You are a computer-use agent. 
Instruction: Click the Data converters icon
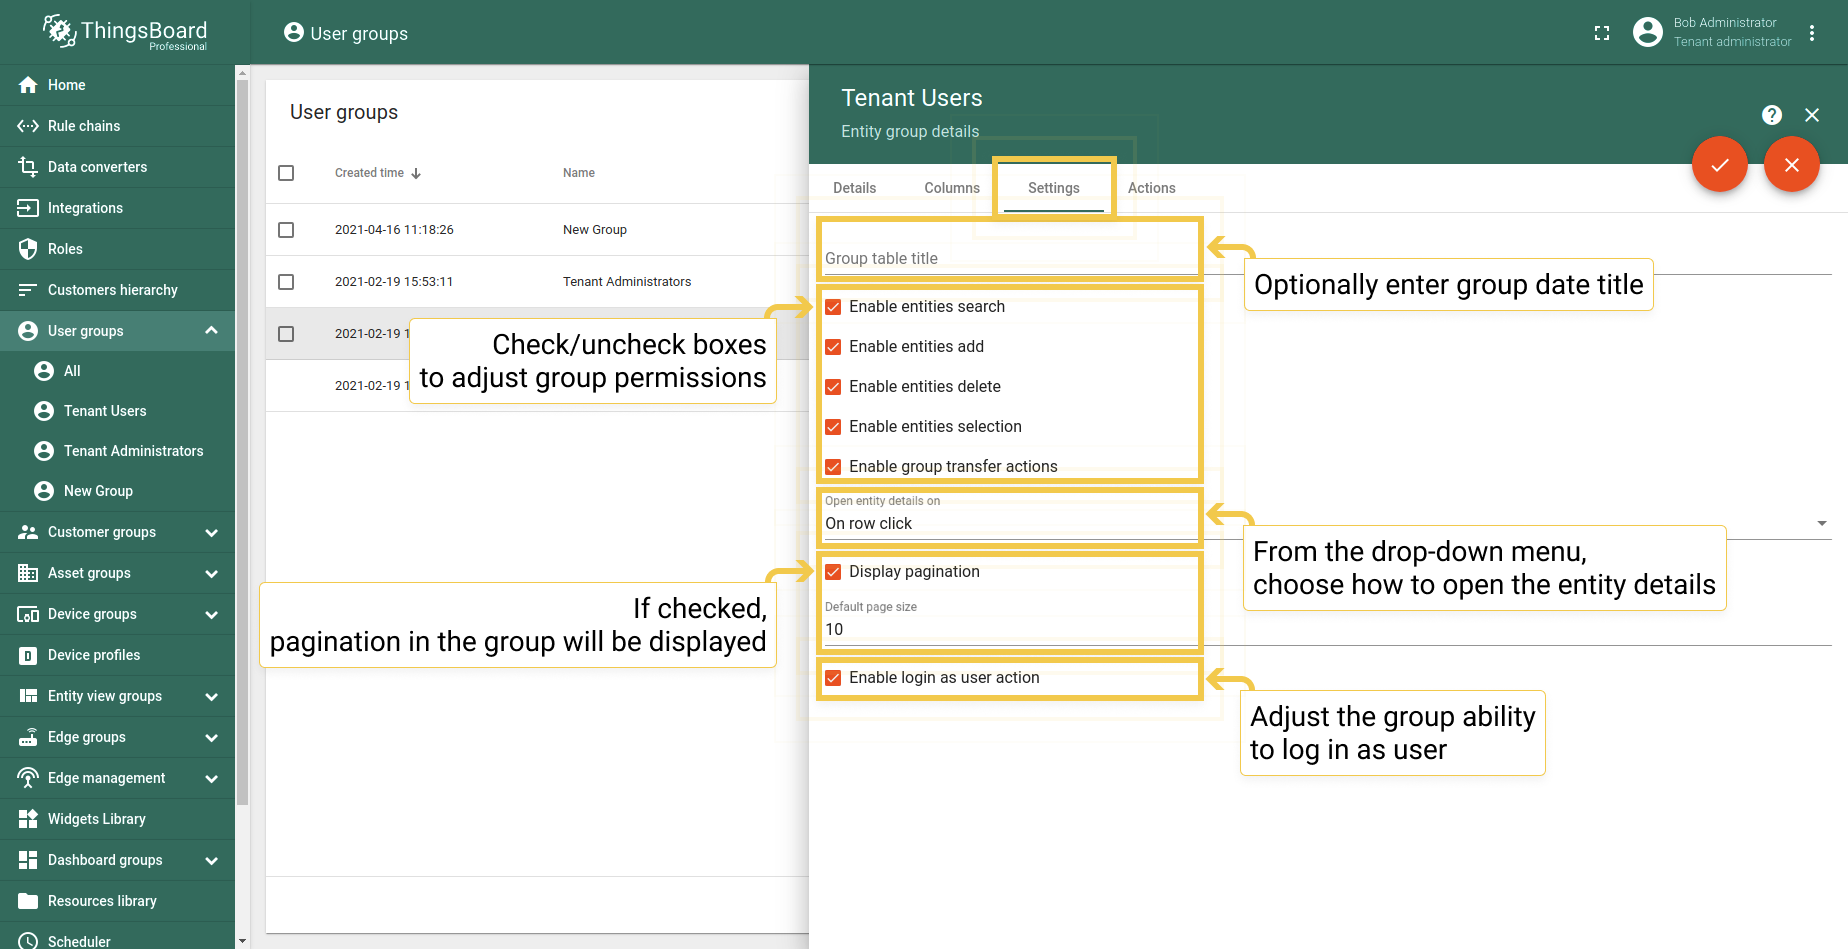click(x=28, y=167)
